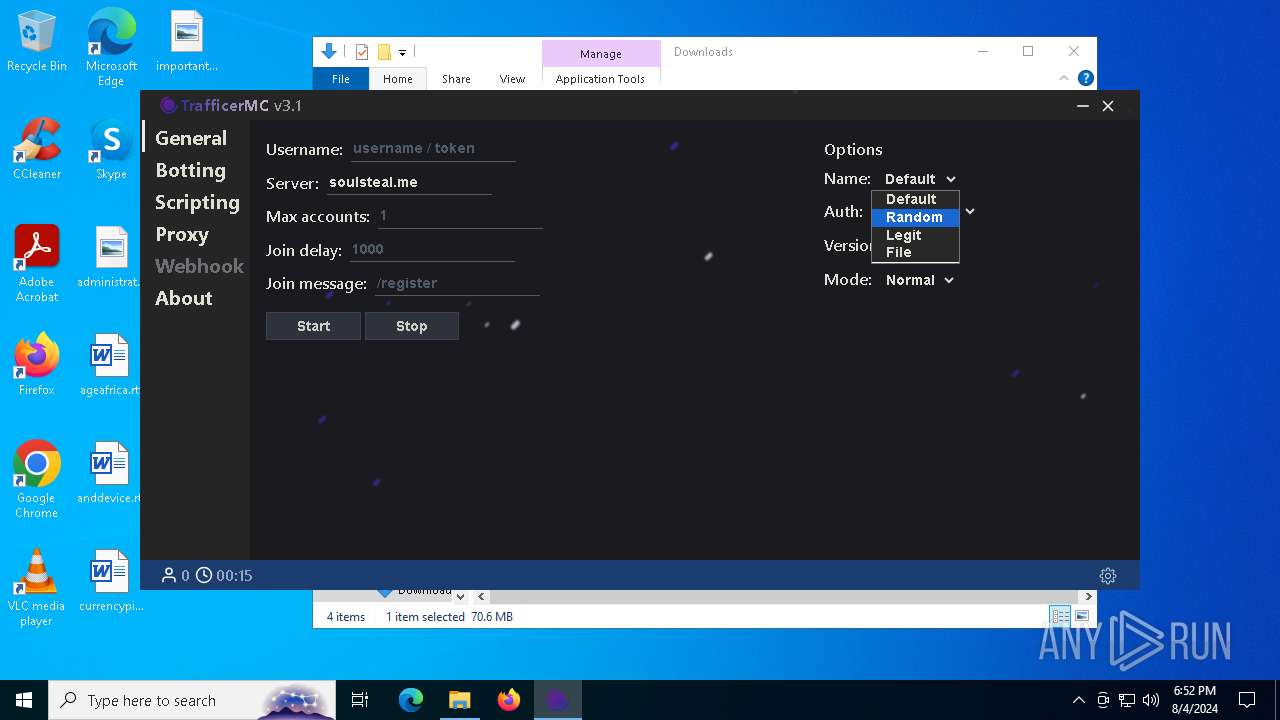The width and height of the screenshot is (1280, 720).
Task: Open the About section
Action: (x=184, y=298)
